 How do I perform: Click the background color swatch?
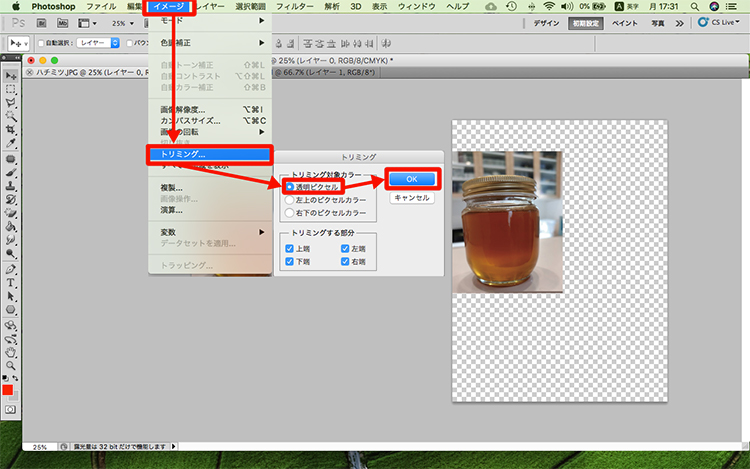pyautogui.click(x=15, y=396)
